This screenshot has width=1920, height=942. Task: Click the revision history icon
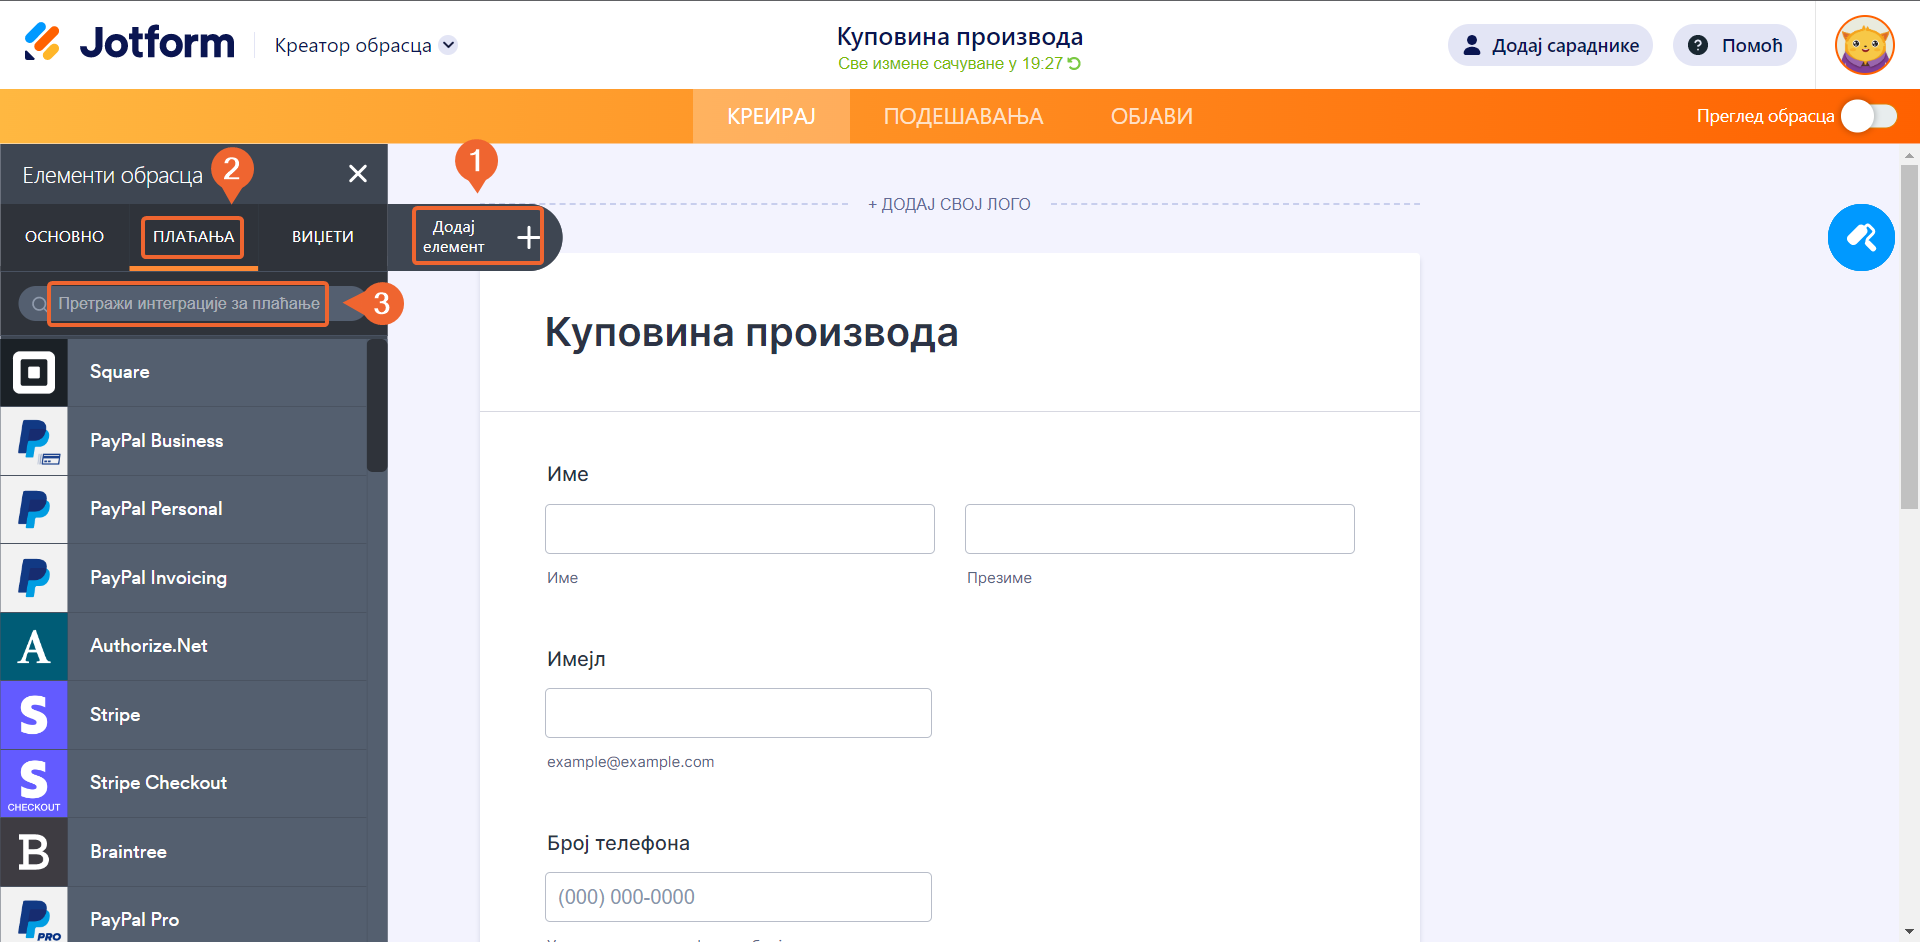(x=1075, y=64)
